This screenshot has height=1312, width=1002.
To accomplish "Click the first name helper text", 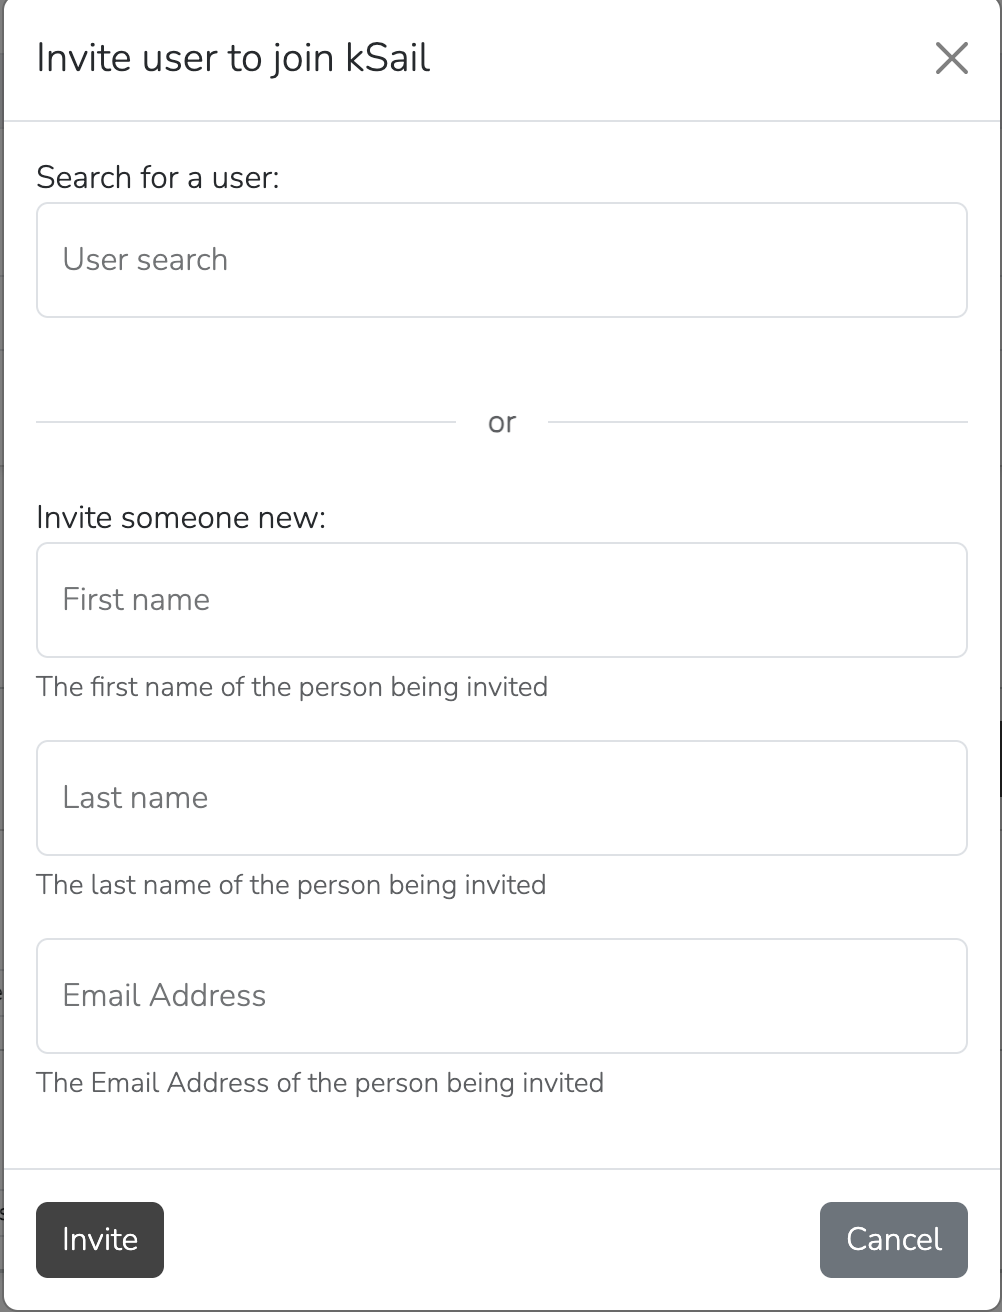I will click(x=292, y=687).
